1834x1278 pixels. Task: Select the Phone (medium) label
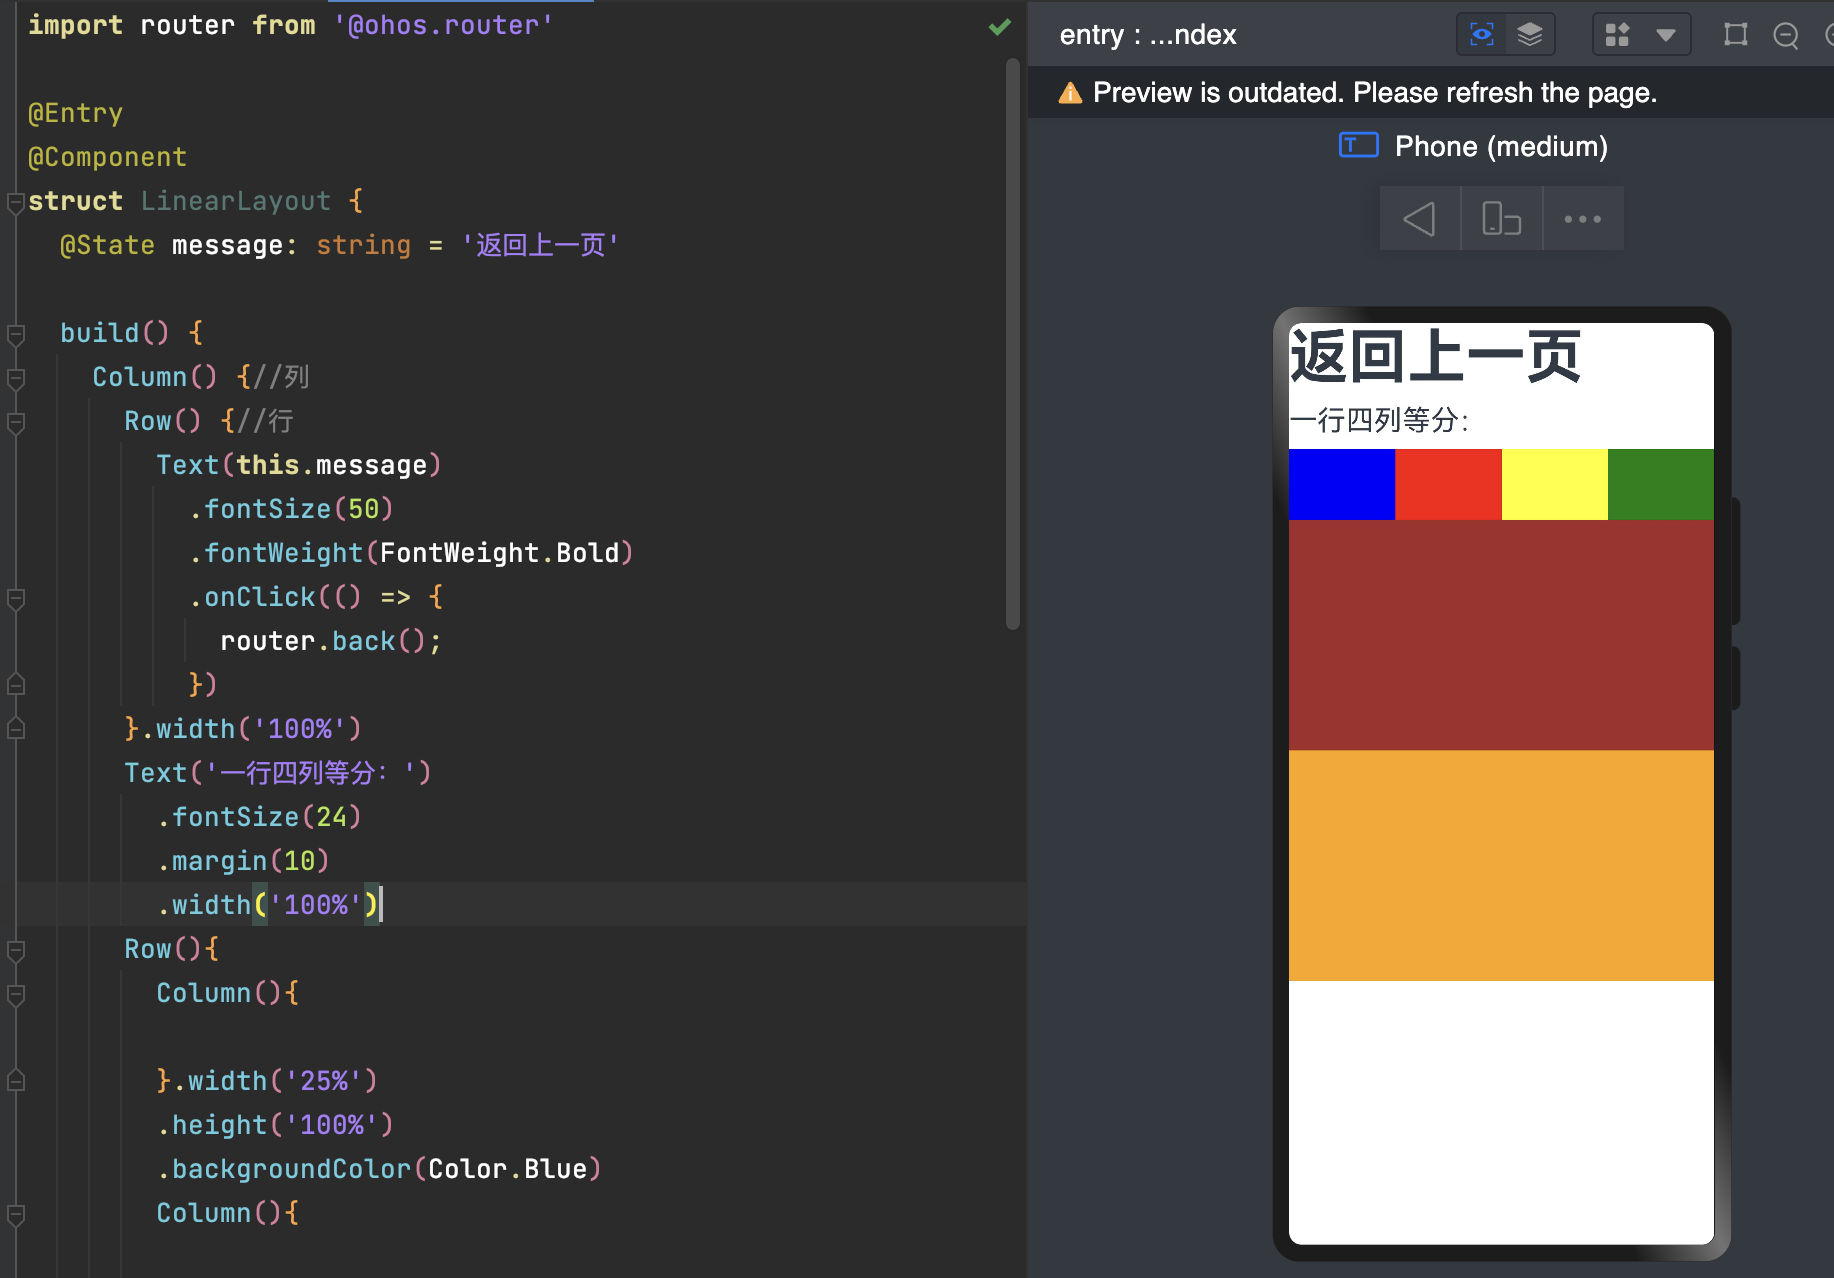point(1501,146)
